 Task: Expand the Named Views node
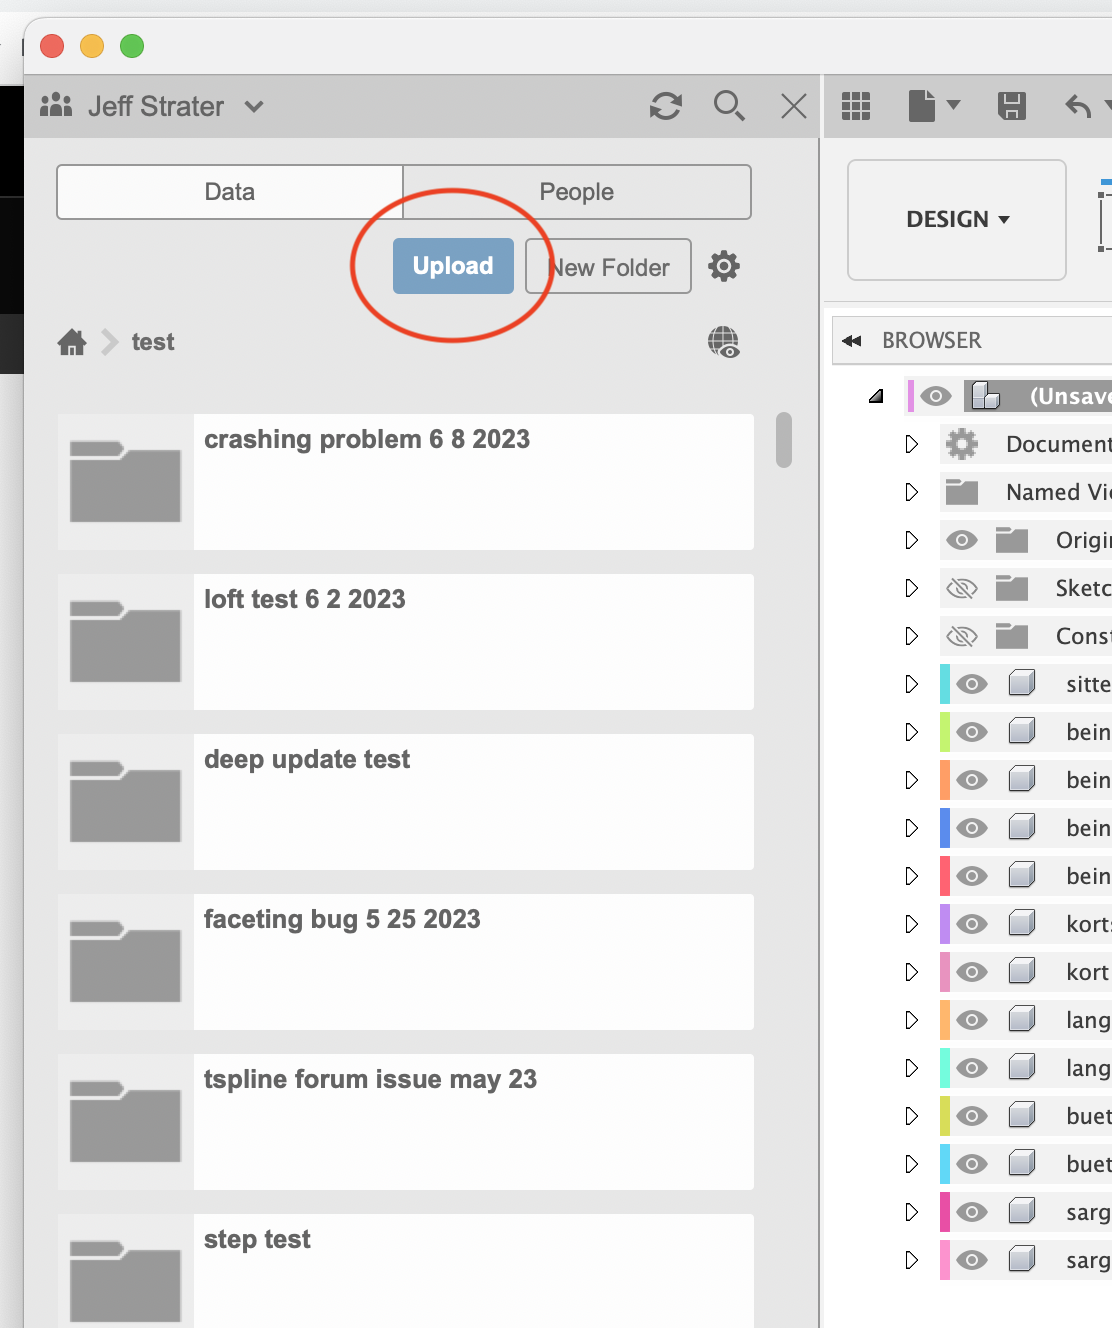coord(911,492)
